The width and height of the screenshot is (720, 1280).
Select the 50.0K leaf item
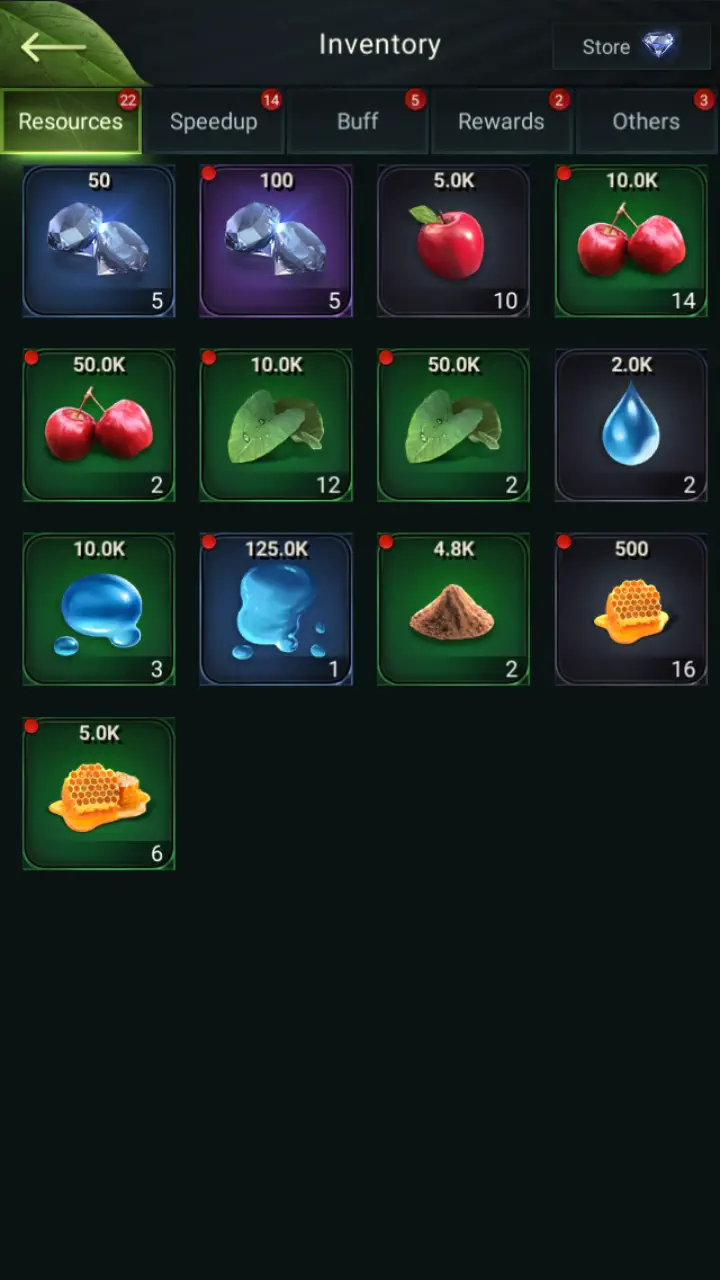tap(453, 425)
